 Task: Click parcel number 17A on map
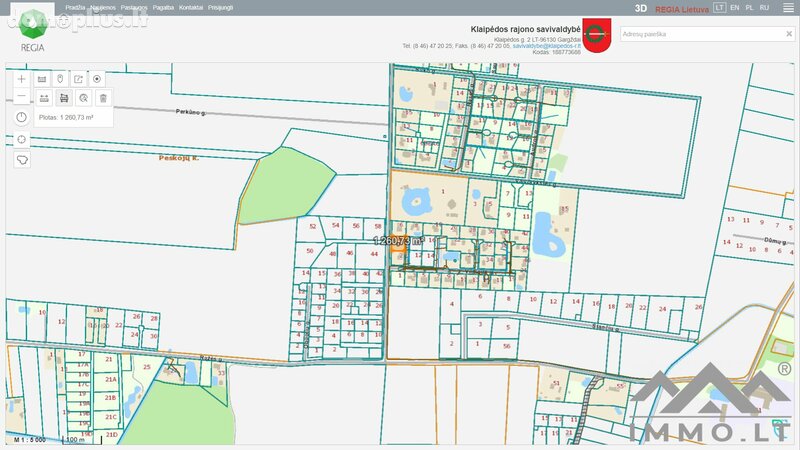(83, 365)
